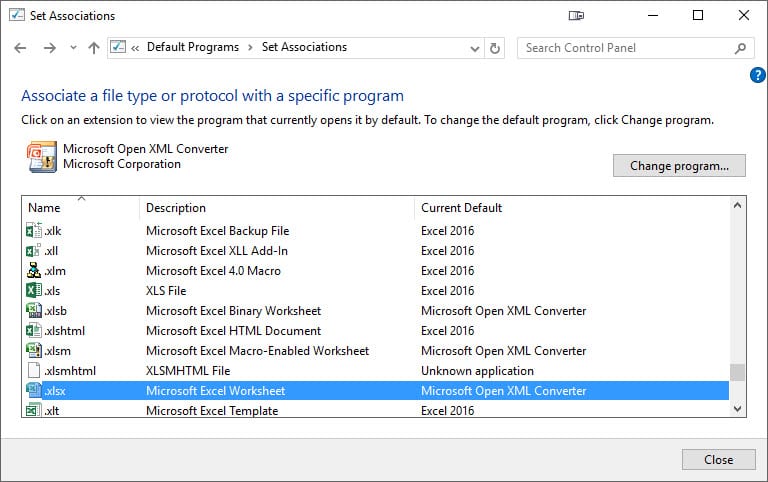Image resolution: width=768 pixels, height=482 pixels.
Task: Click the scrollbar up arrow
Action: click(x=737, y=206)
